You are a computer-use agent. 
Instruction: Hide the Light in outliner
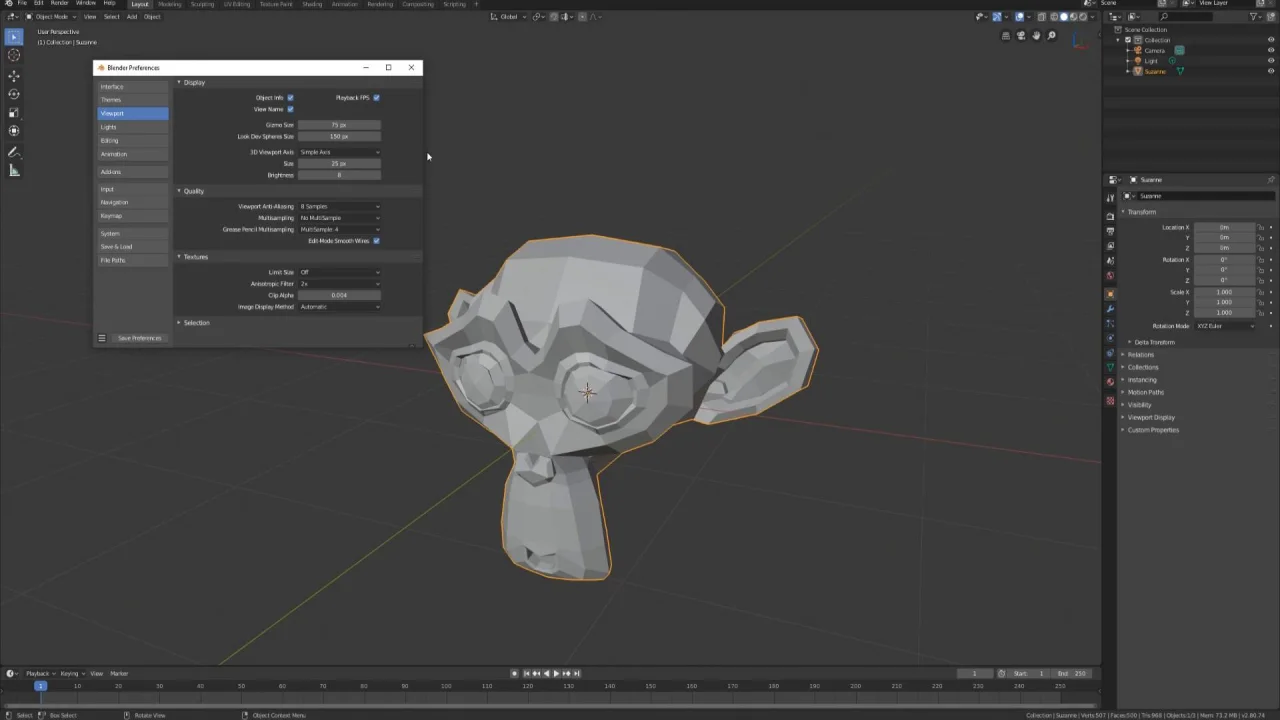1271,60
